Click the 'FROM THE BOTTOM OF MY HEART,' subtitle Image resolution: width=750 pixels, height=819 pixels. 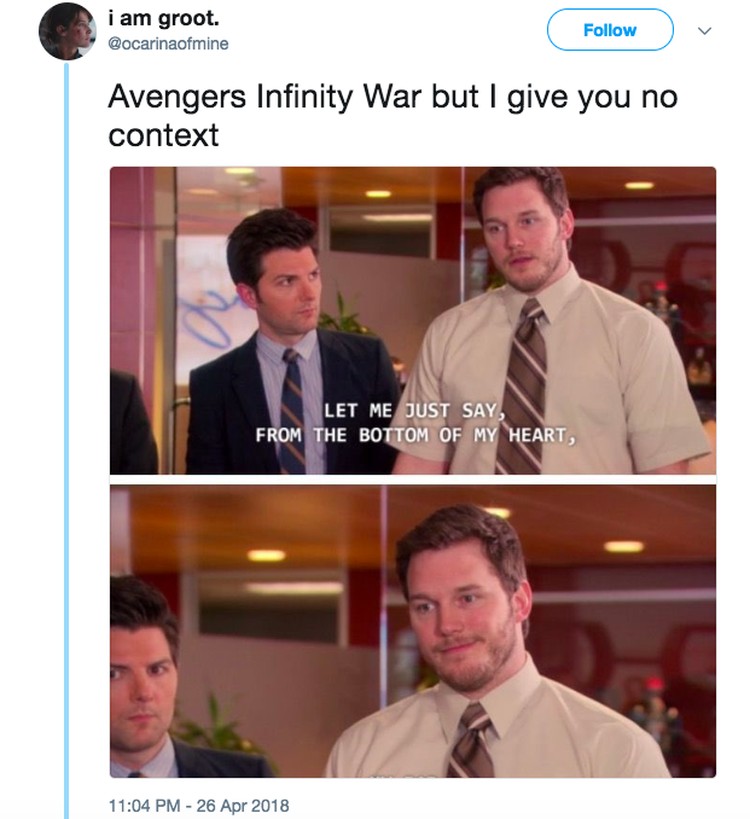(415, 435)
